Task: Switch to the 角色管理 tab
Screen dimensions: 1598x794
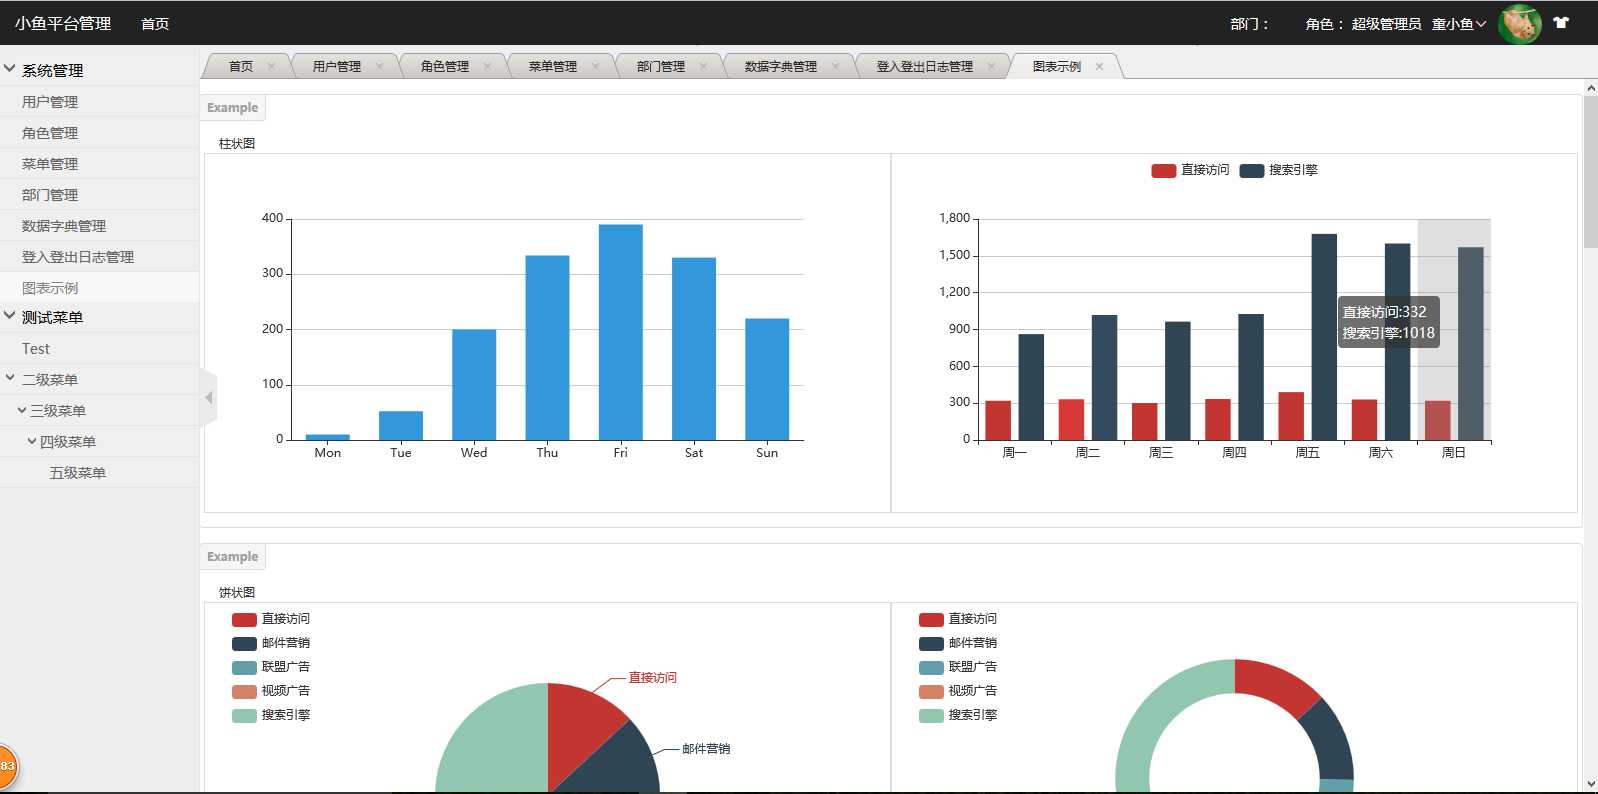Action: (x=445, y=67)
